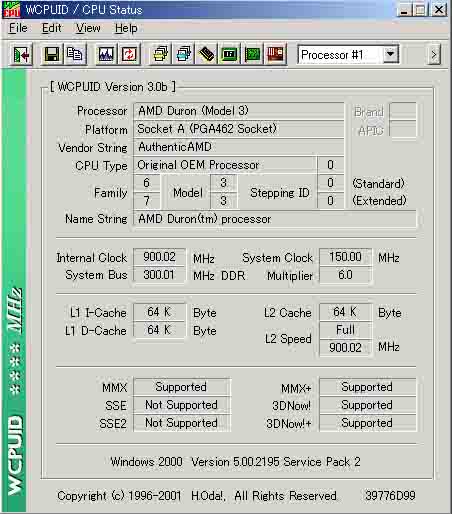Screen dimensions: 452x514
Task: Open the View menu
Action: click(x=88, y=28)
